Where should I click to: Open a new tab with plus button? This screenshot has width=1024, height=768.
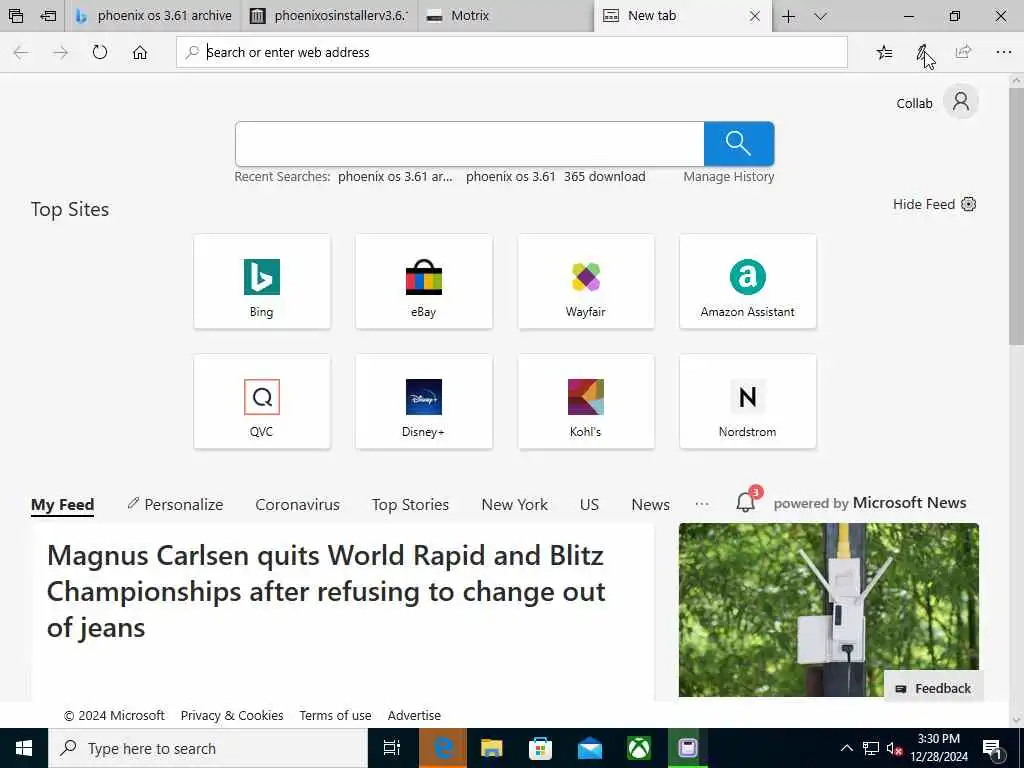coord(788,16)
